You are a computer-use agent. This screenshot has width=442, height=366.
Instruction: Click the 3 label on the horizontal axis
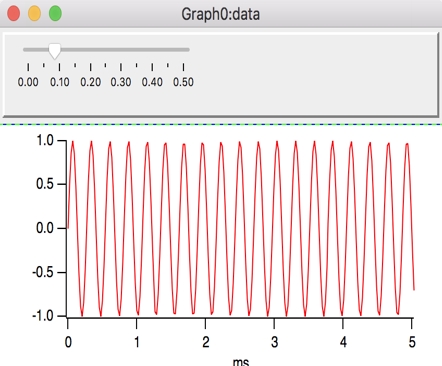point(274,342)
